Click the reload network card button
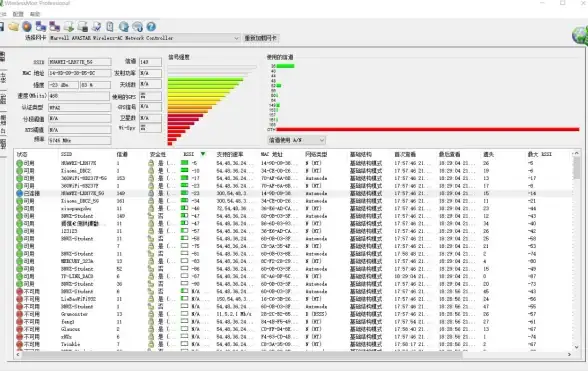Viewport: 588px width, 371px height. 261,38
